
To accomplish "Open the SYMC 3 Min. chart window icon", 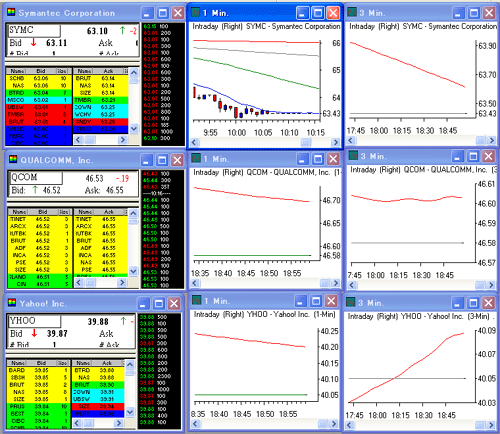I will point(352,12).
